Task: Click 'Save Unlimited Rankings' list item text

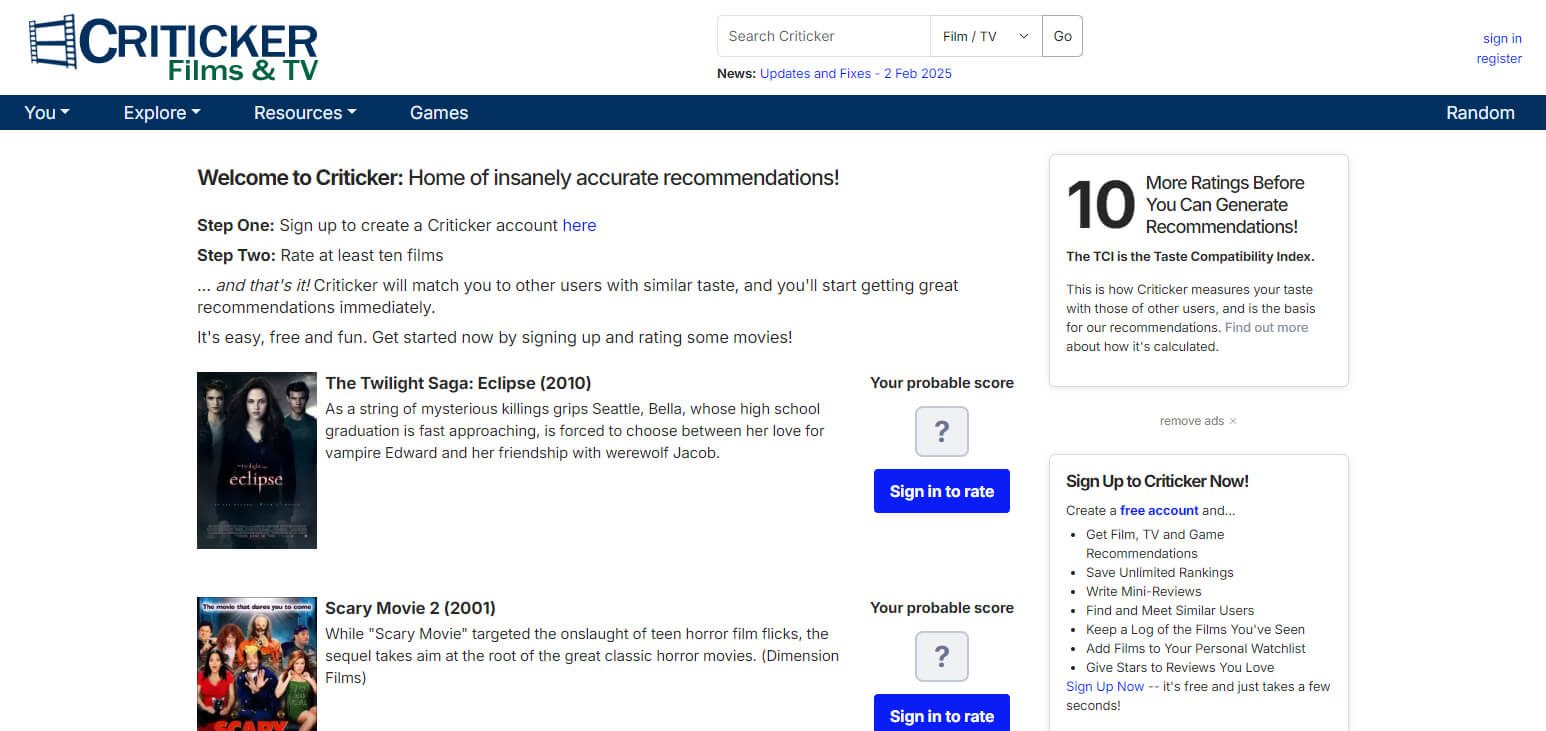Action: click(1160, 572)
